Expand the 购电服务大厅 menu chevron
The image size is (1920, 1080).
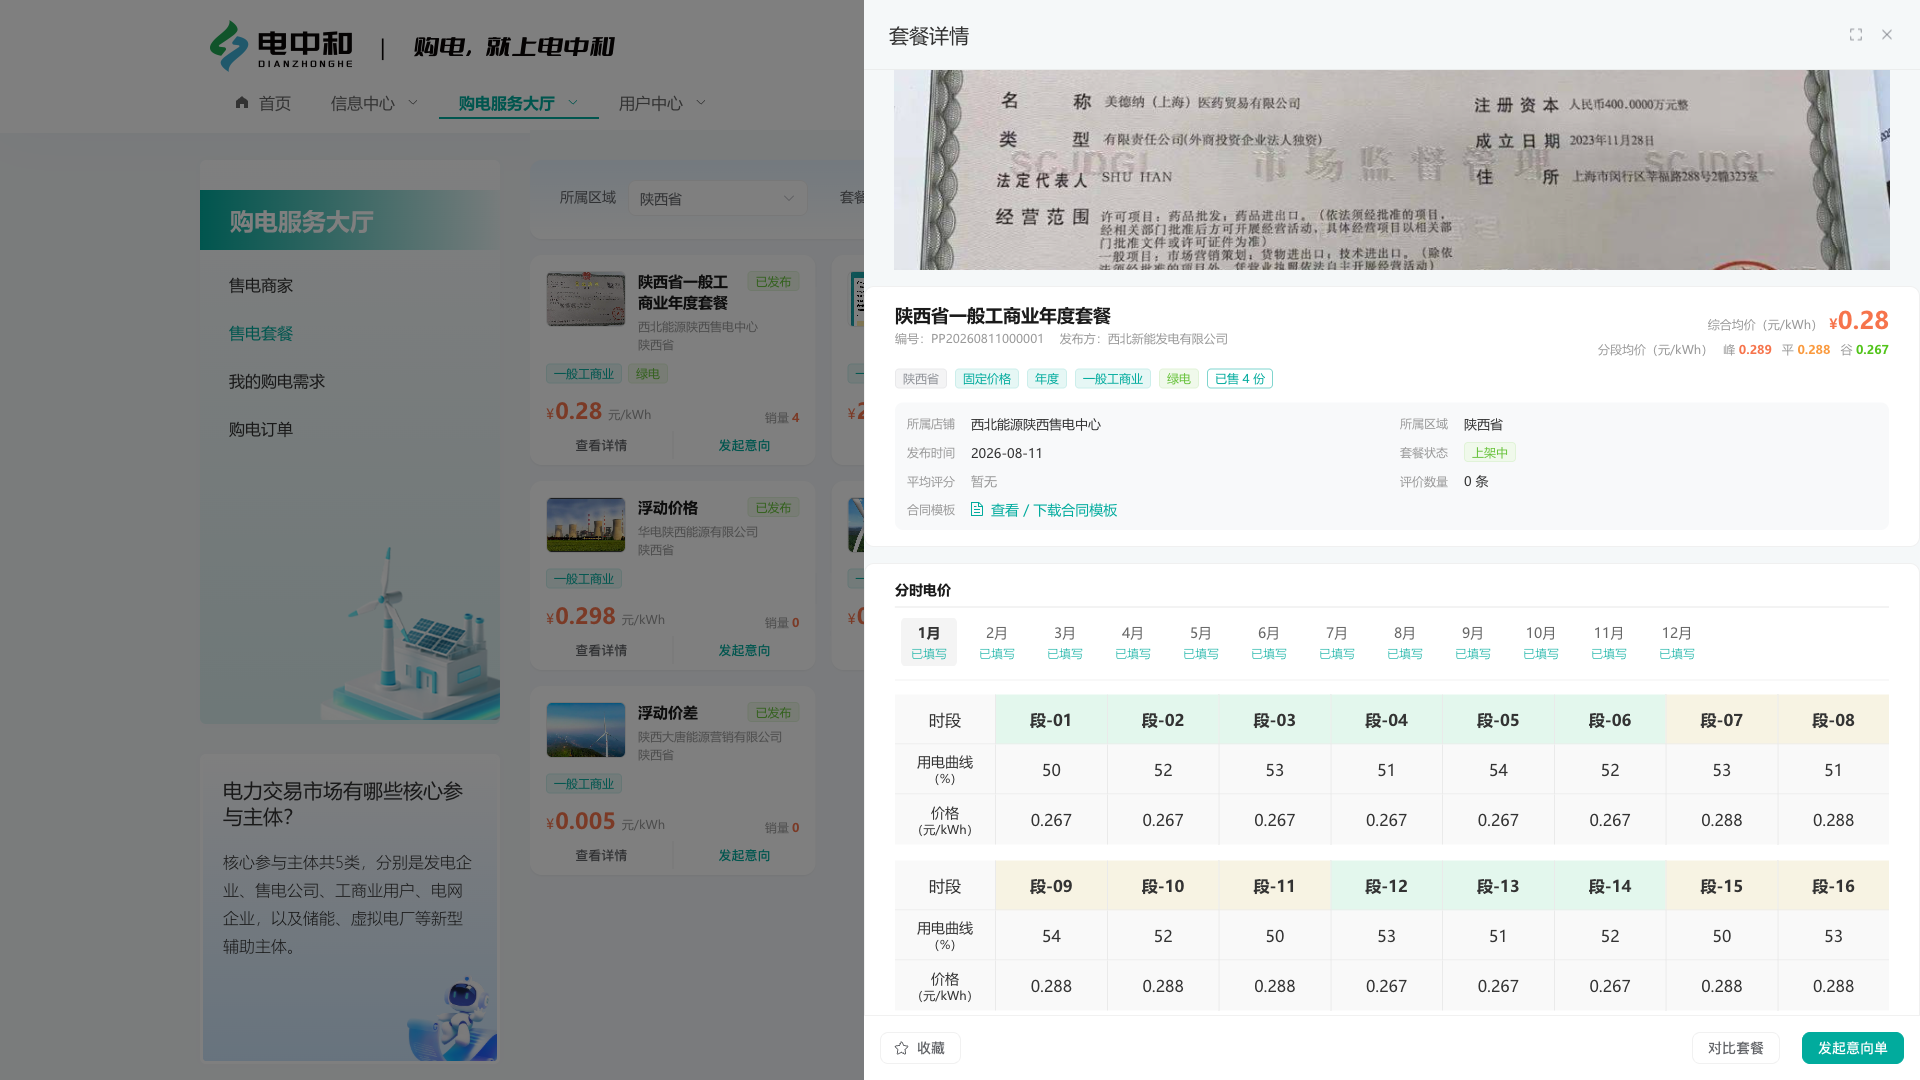pos(573,102)
